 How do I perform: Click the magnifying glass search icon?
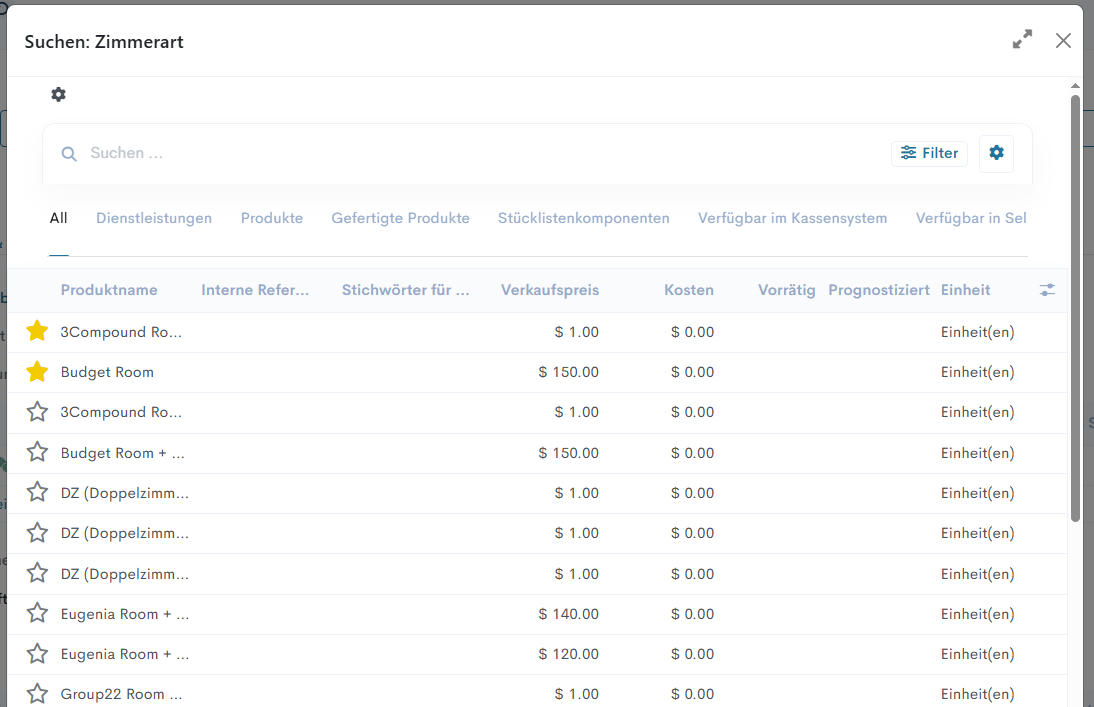tap(69, 154)
